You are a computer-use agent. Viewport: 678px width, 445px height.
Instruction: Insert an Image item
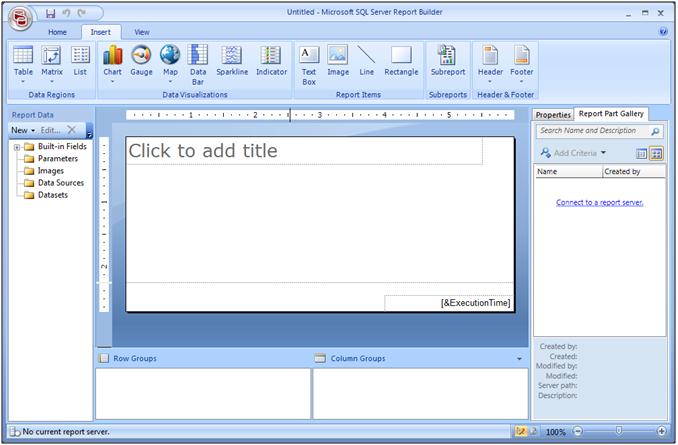pyautogui.click(x=338, y=61)
